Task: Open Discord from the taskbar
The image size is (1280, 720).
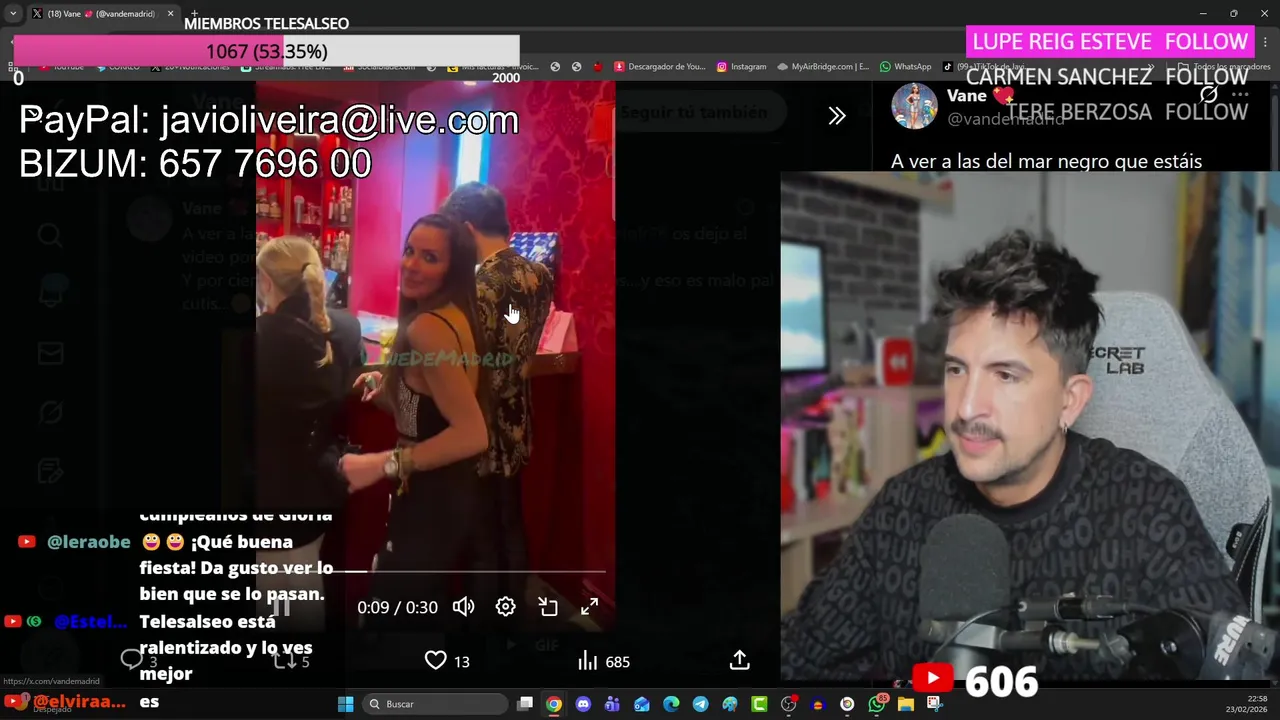Action: [583, 704]
